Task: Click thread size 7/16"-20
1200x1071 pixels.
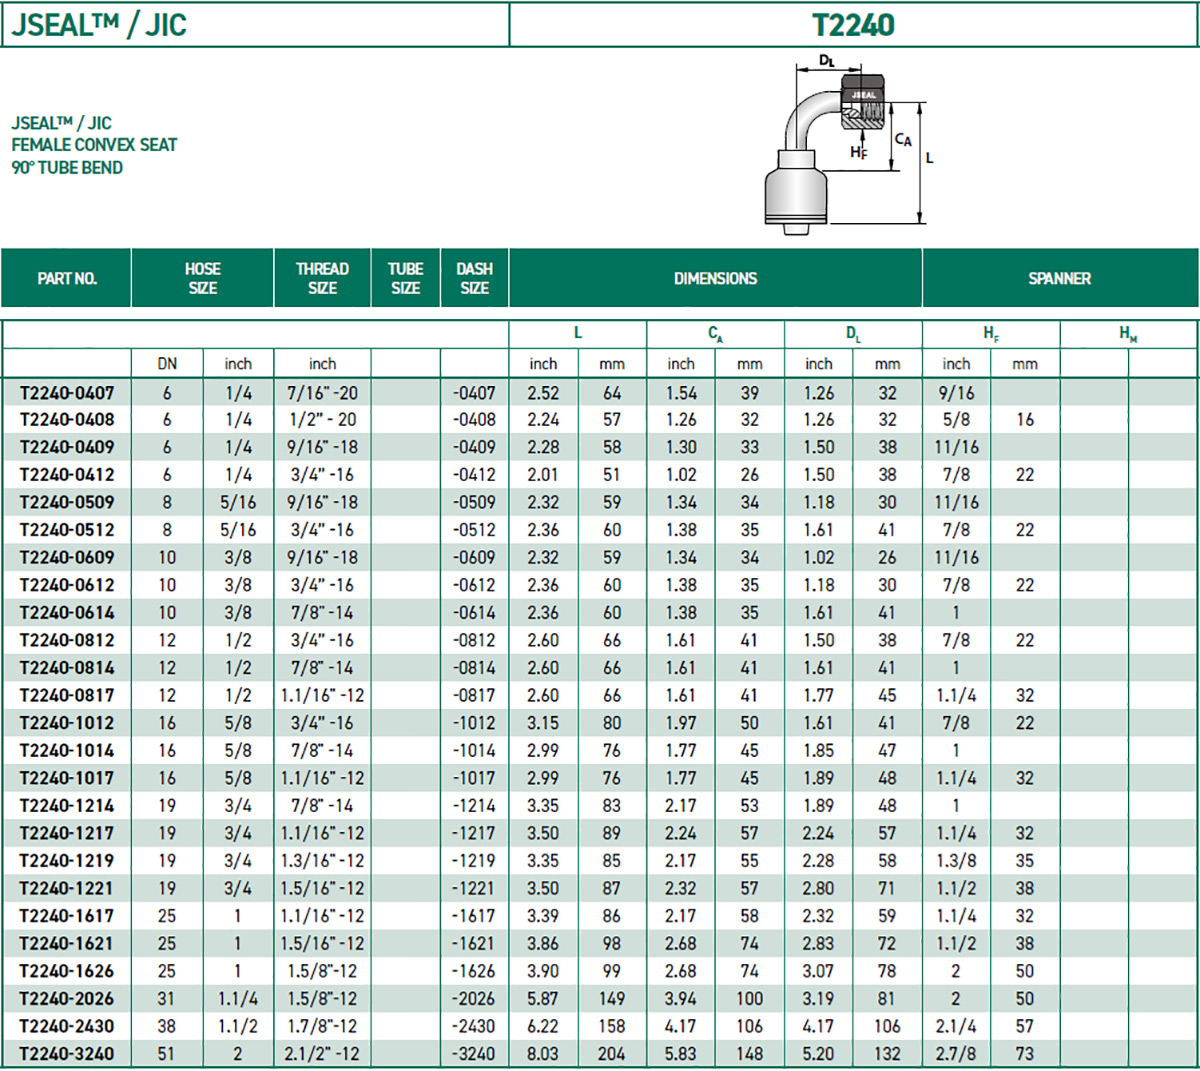Action: (x=322, y=393)
